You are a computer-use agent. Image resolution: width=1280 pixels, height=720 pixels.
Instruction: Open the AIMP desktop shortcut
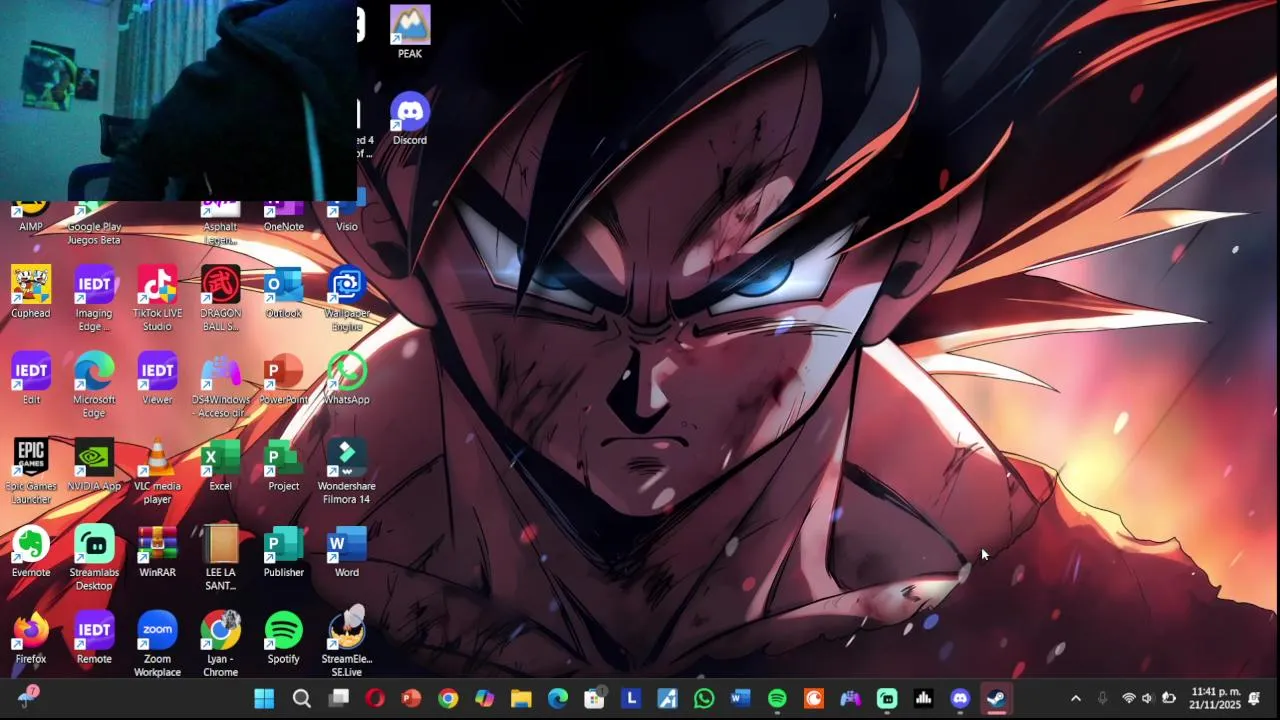pyautogui.click(x=31, y=217)
